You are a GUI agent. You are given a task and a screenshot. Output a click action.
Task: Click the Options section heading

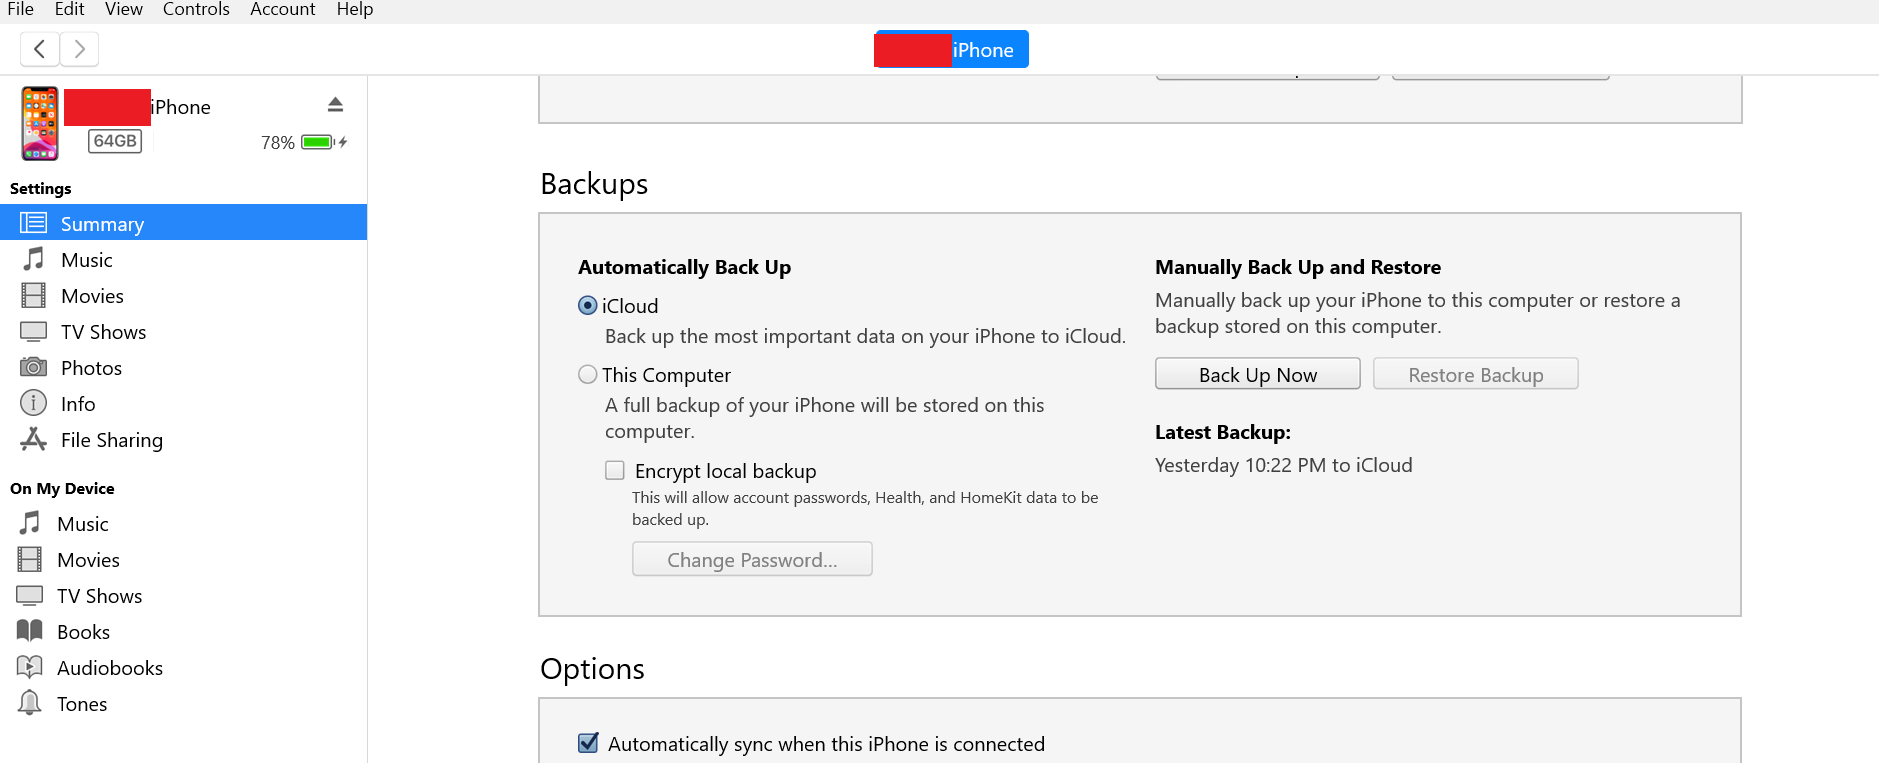pos(592,669)
